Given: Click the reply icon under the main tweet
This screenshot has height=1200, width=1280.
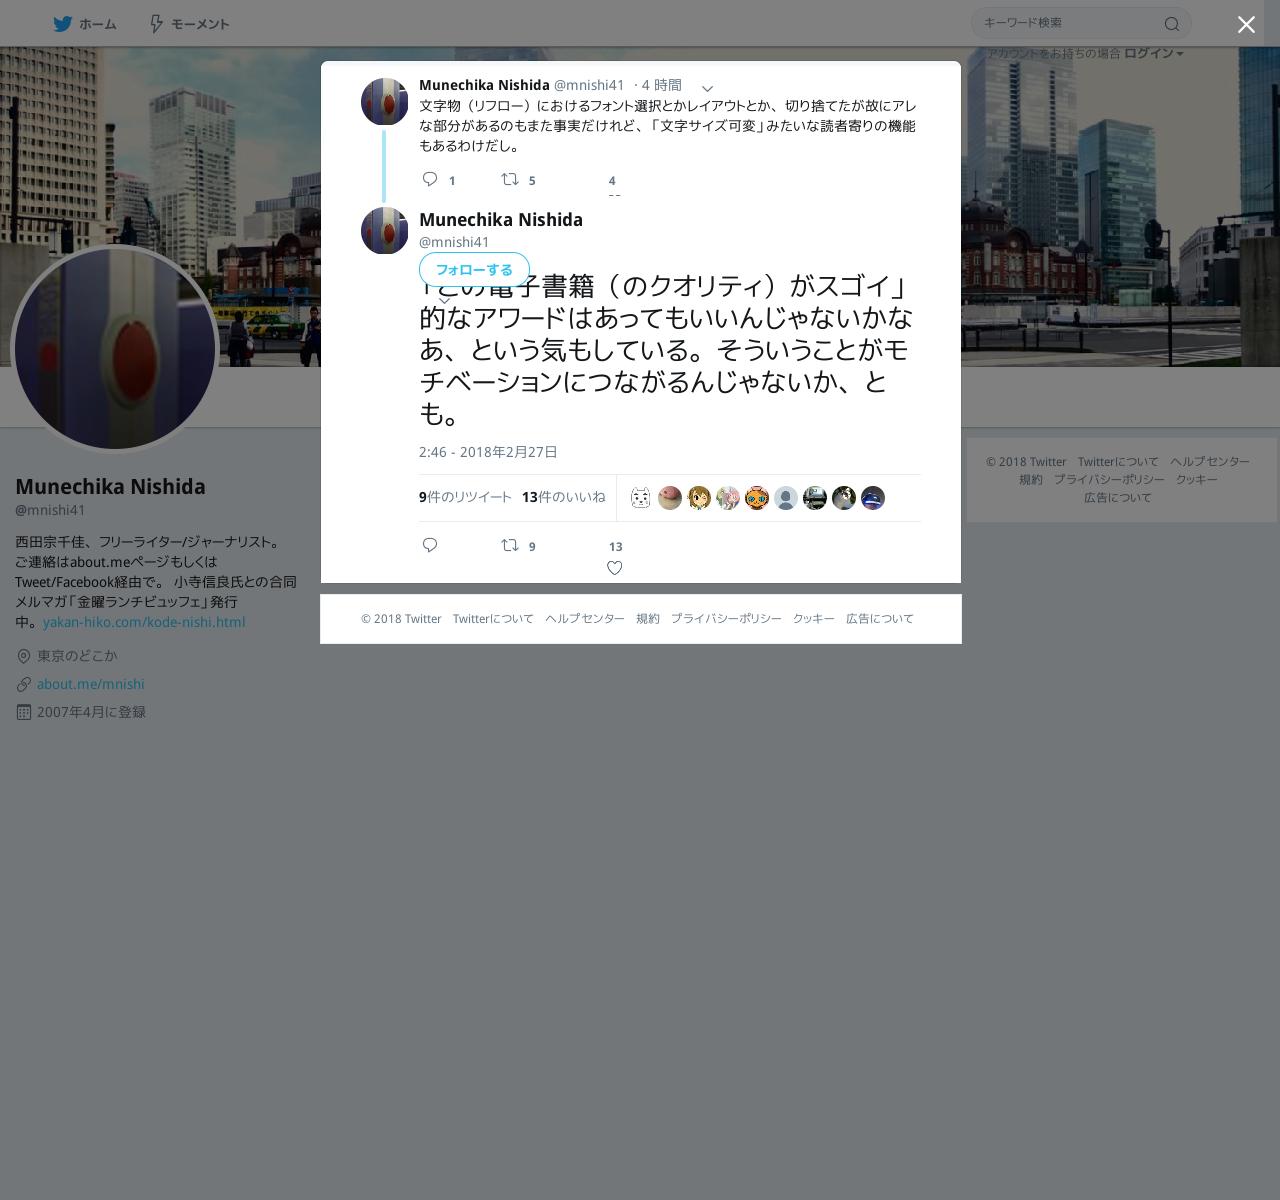Looking at the screenshot, I should coord(430,545).
